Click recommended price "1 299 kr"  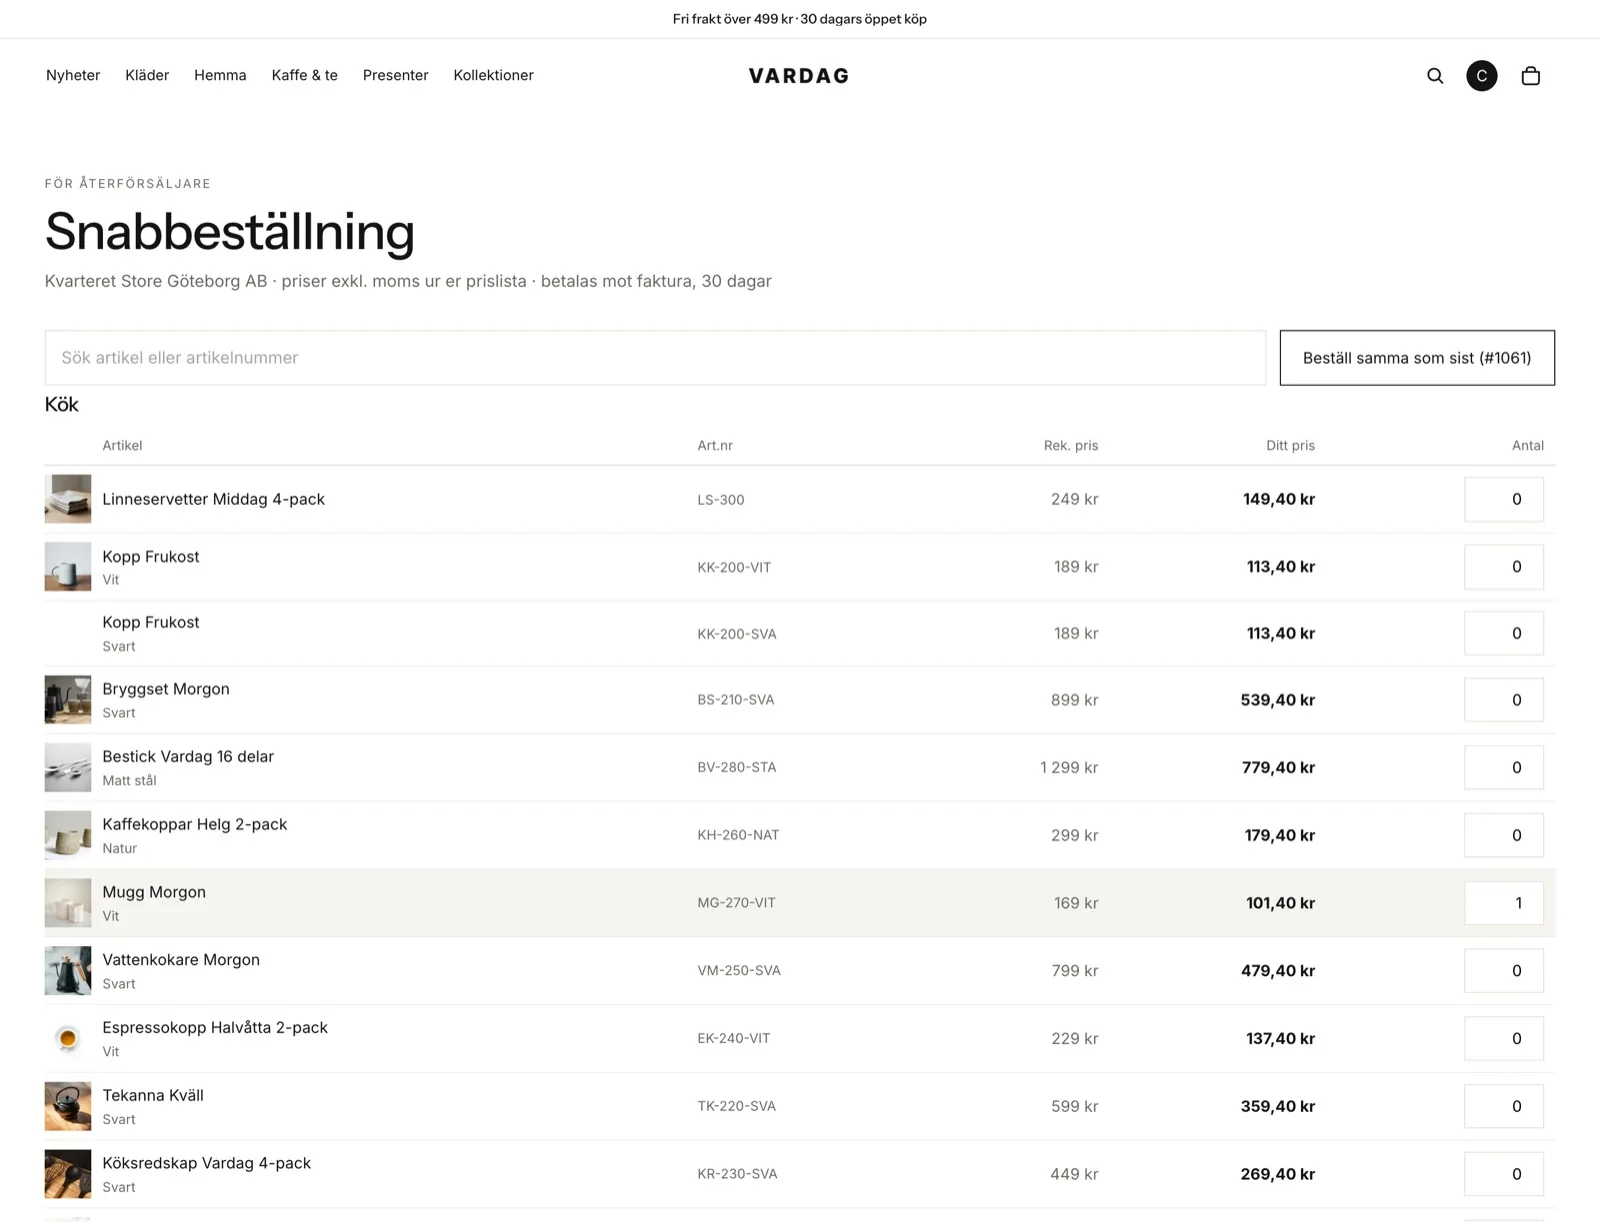click(x=1069, y=768)
